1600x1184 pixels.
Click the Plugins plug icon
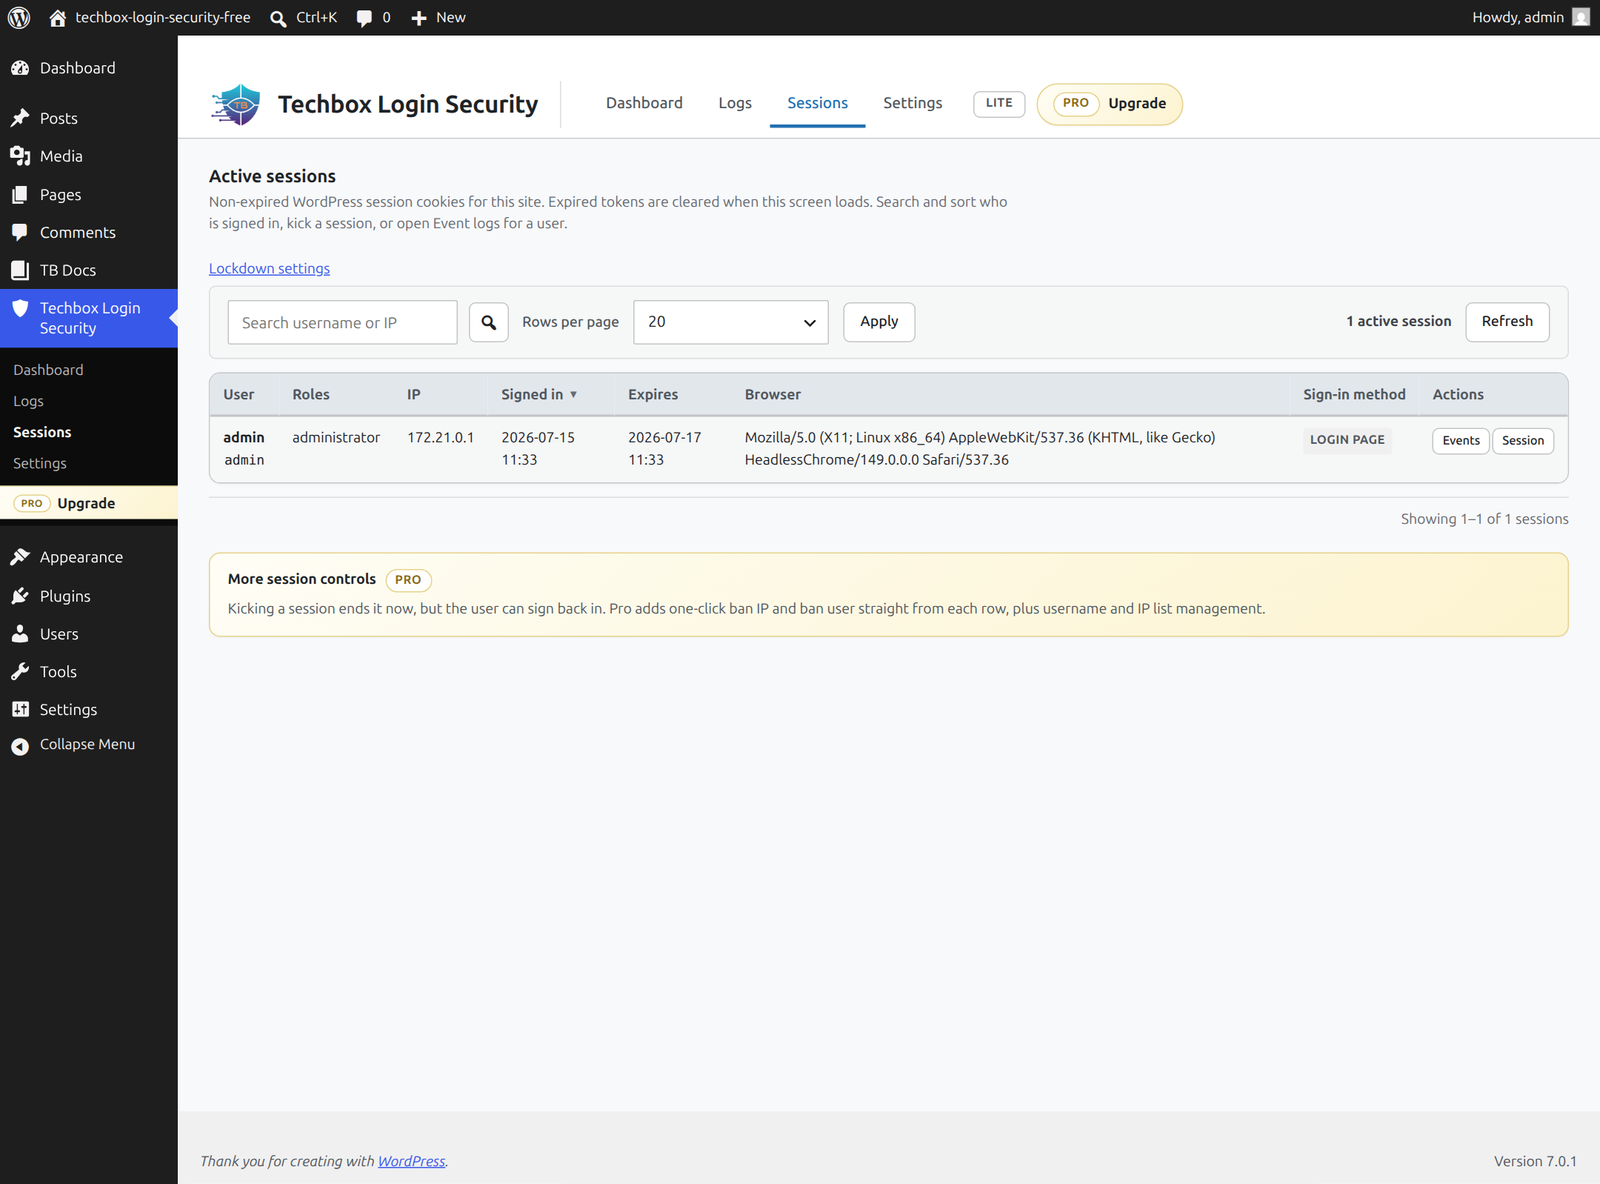pyautogui.click(x=20, y=596)
